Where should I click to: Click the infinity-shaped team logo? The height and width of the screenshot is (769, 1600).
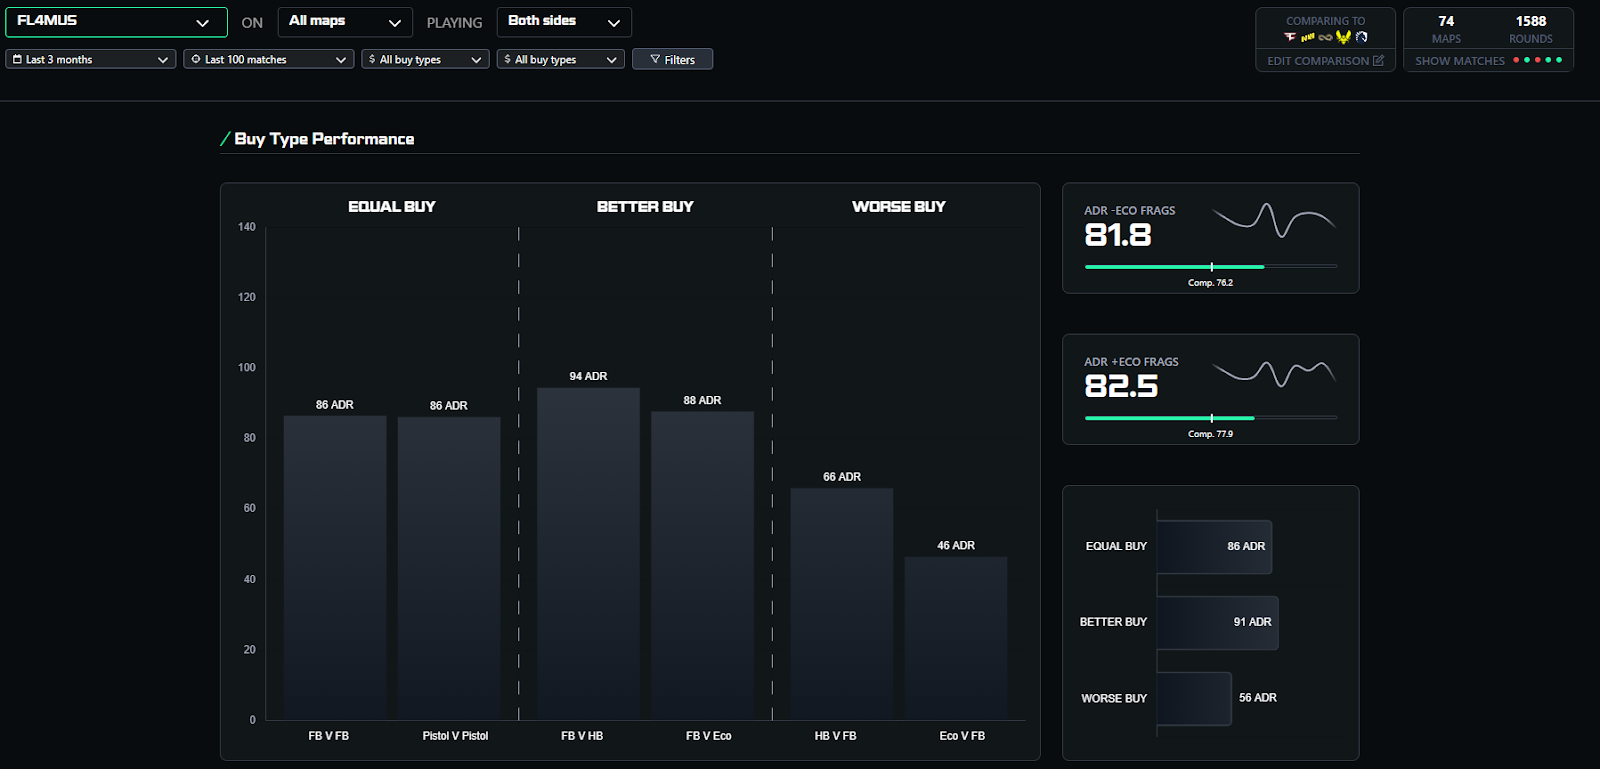[1325, 37]
